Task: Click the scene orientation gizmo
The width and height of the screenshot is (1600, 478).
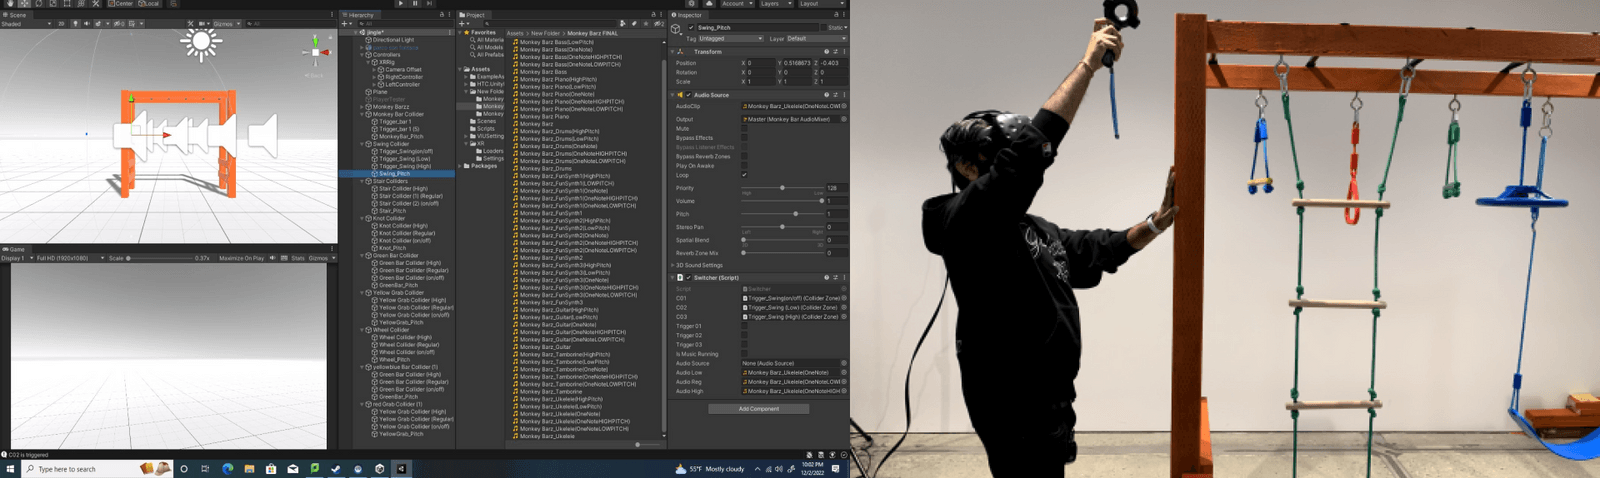Action: pos(317,50)
